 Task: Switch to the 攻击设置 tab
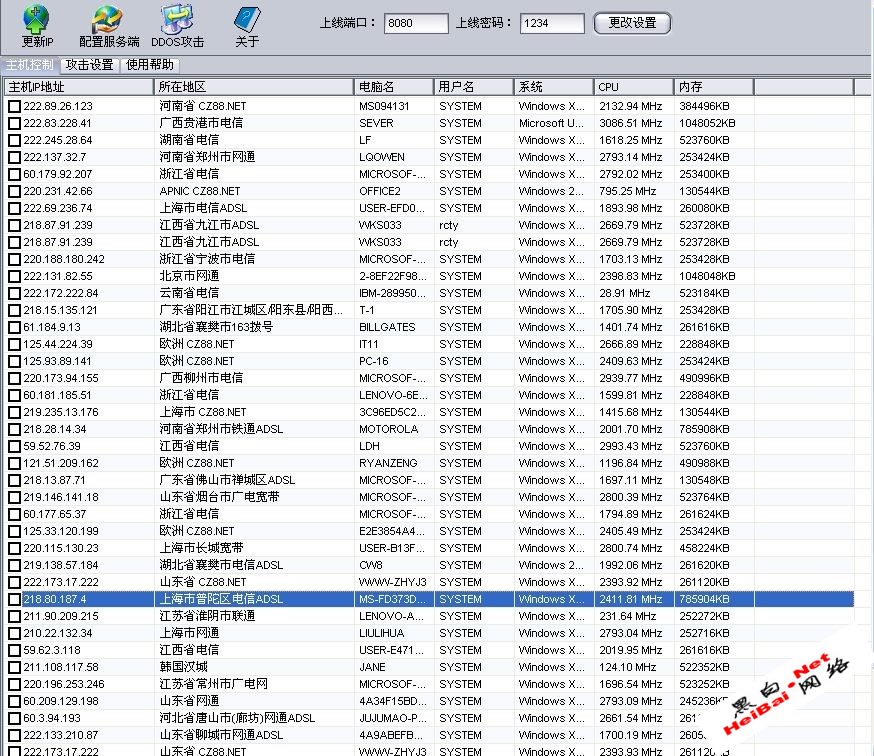(x=90, y=65)
